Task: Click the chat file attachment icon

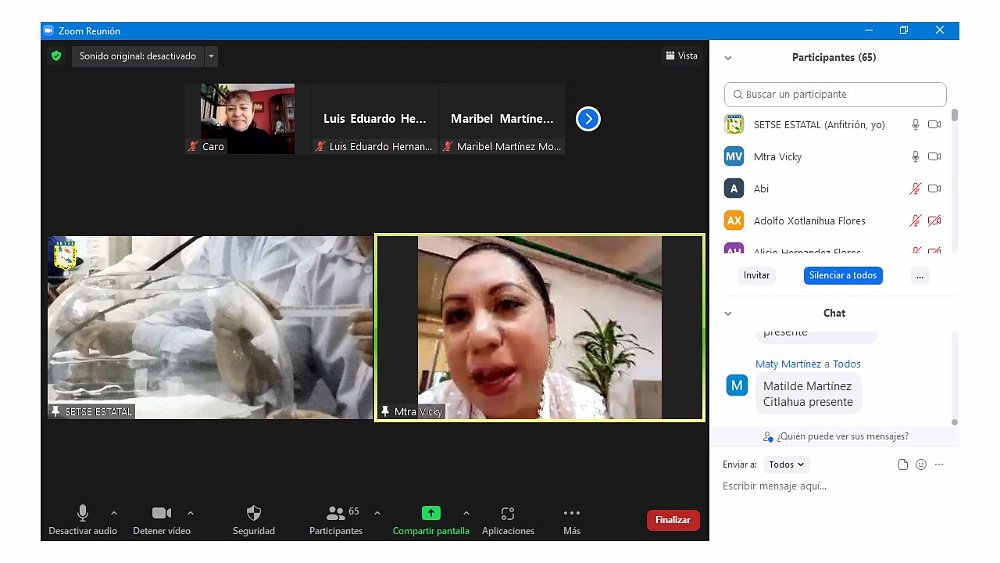Action: tap(903, 465)
